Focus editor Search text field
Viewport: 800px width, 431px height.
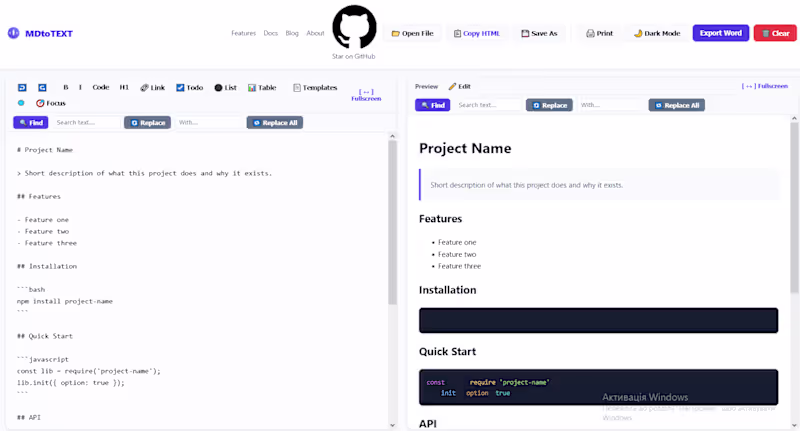pos(86,122)
